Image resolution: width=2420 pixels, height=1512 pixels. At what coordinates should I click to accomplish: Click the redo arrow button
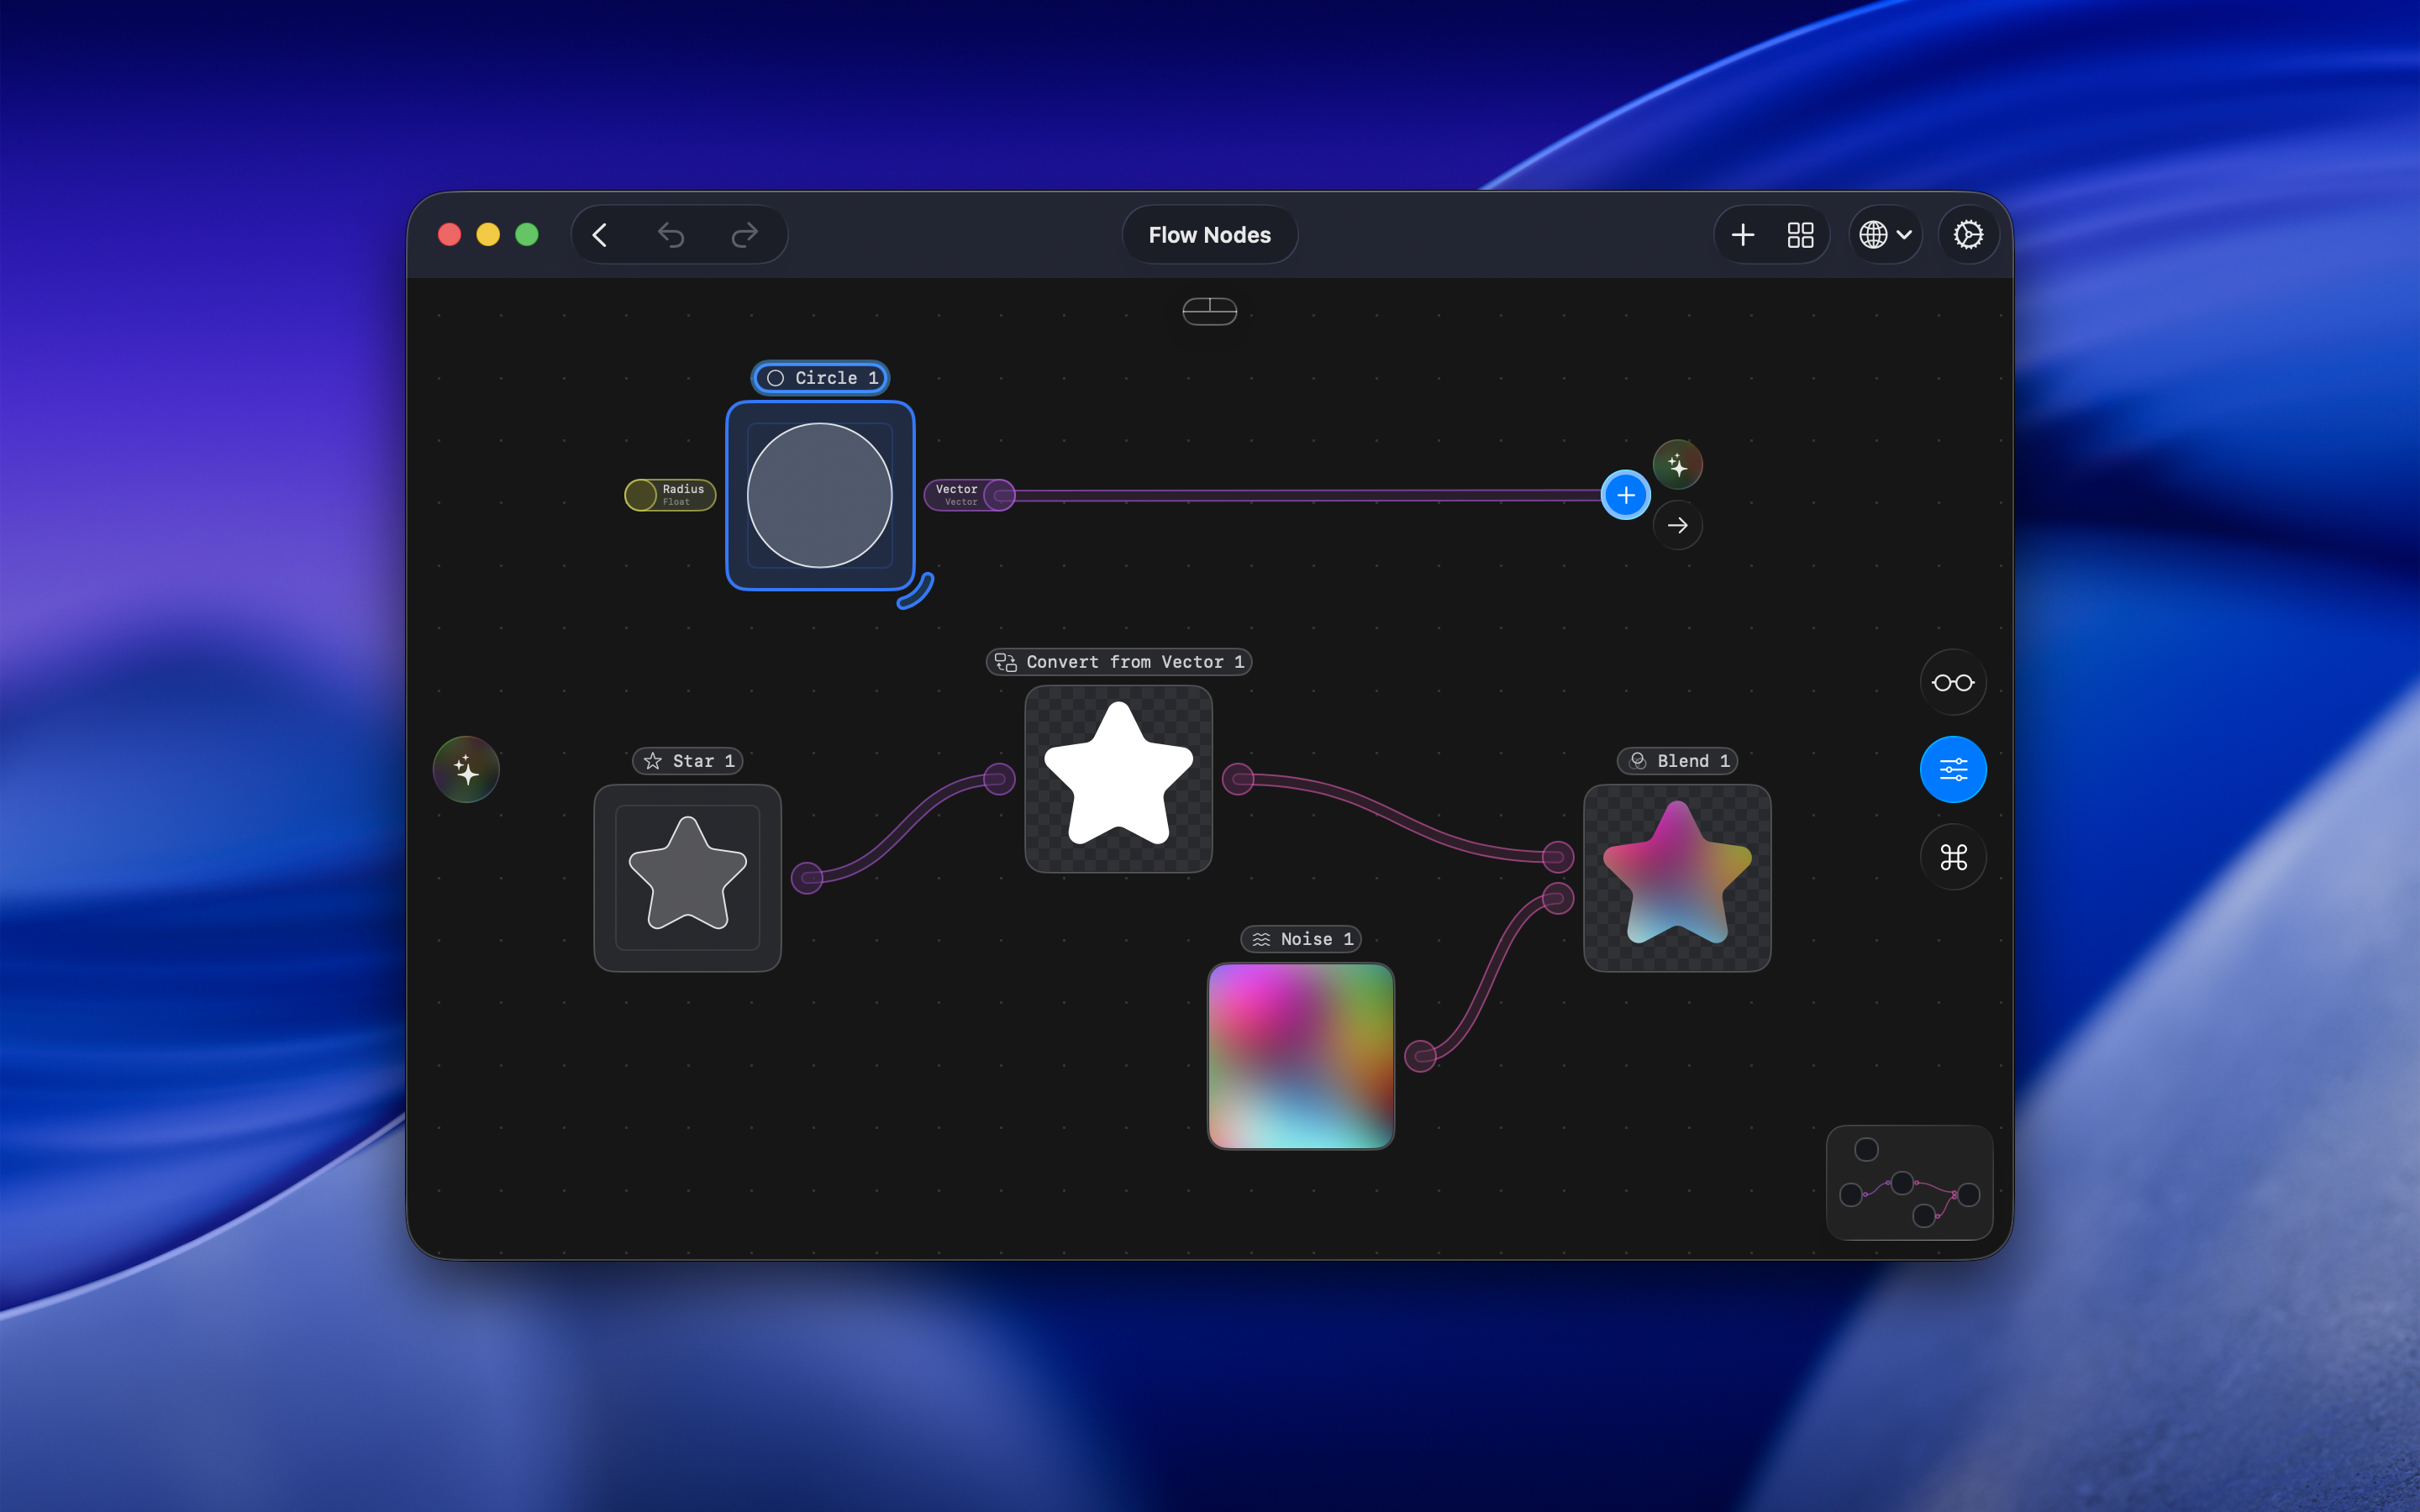pyautogui.click(x=745, y=235)
